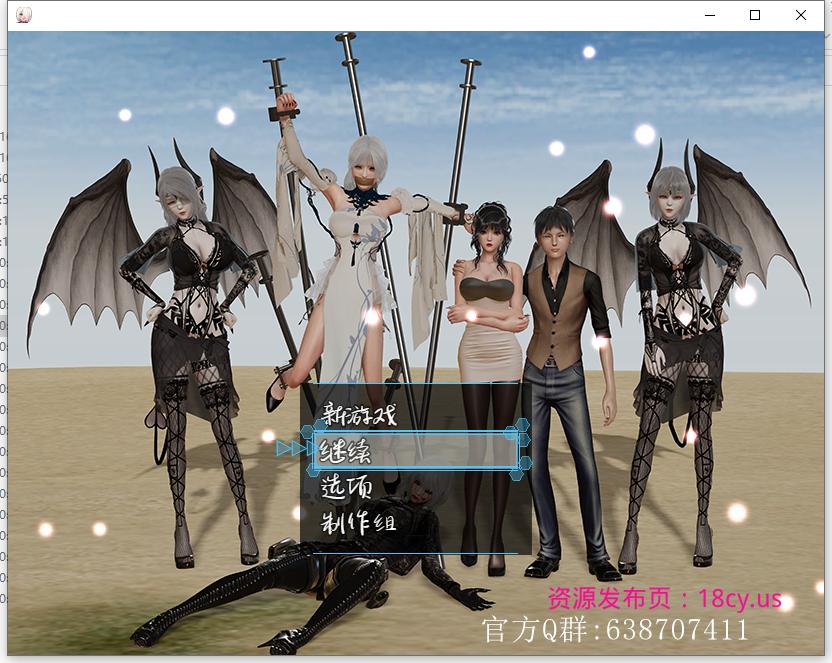The width and height of the screenshot is (832, 663).
Task: Maximize the game window
Action: point(755,15)
